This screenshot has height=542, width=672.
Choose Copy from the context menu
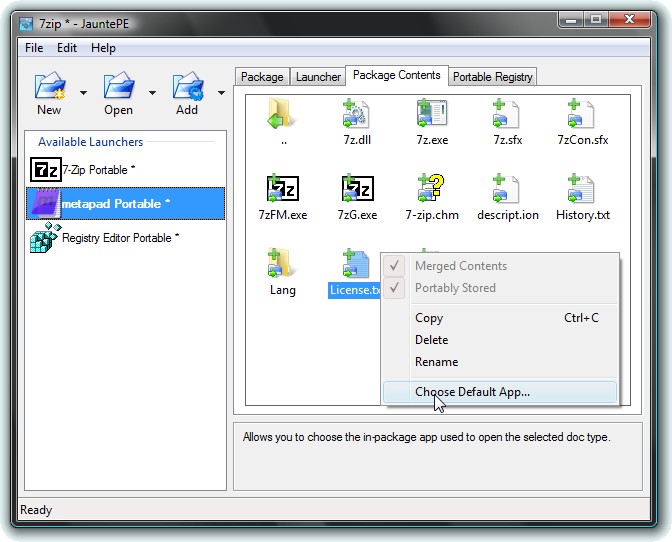point(500,318)
